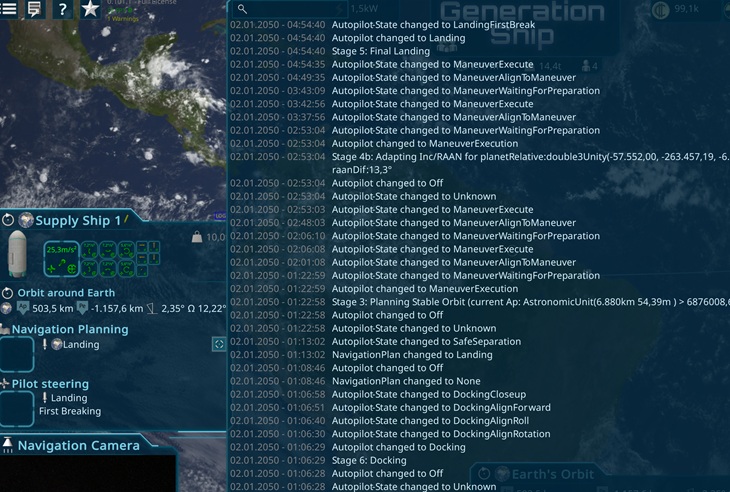Image resolution: width=730 pixels, height=492 pixels.
Task: Click the Earth icon beside Landing plan
Action: tap(57, 344)
